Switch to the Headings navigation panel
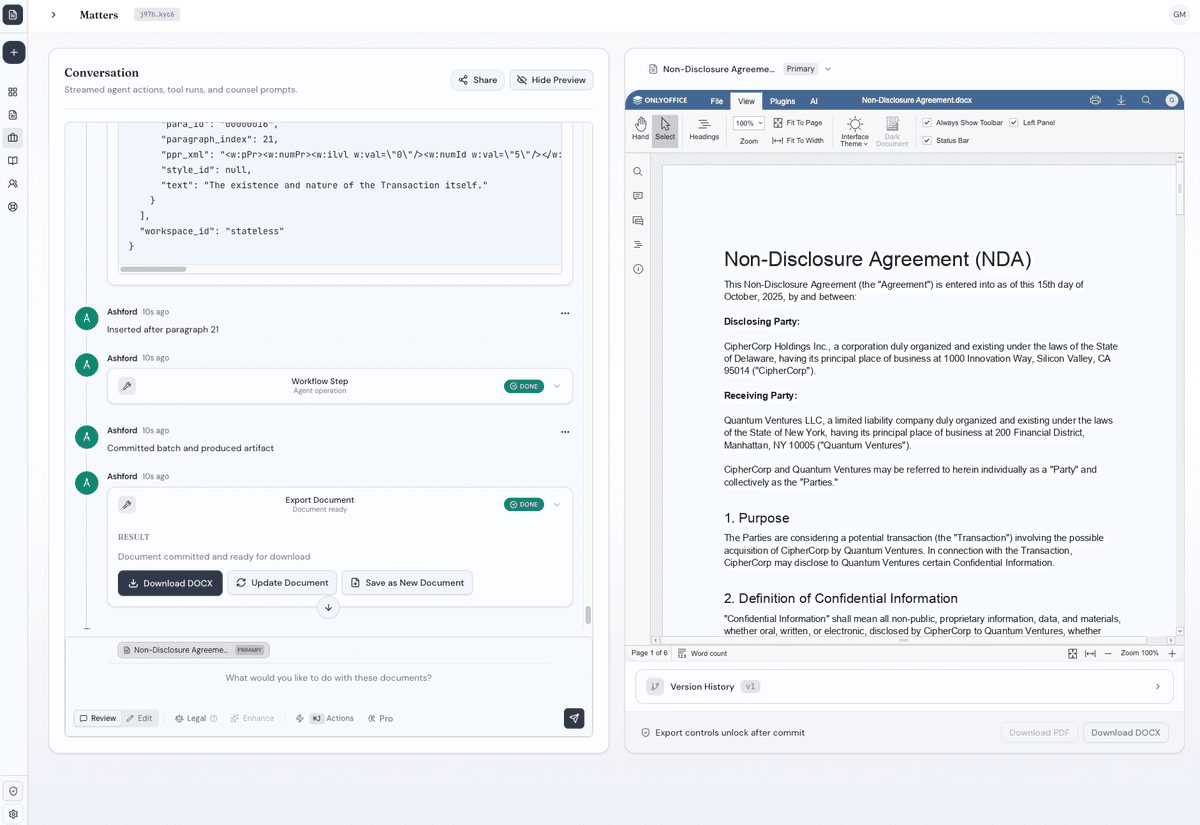This screenshot has width=1200, height=825. click(x=704, y=129)
